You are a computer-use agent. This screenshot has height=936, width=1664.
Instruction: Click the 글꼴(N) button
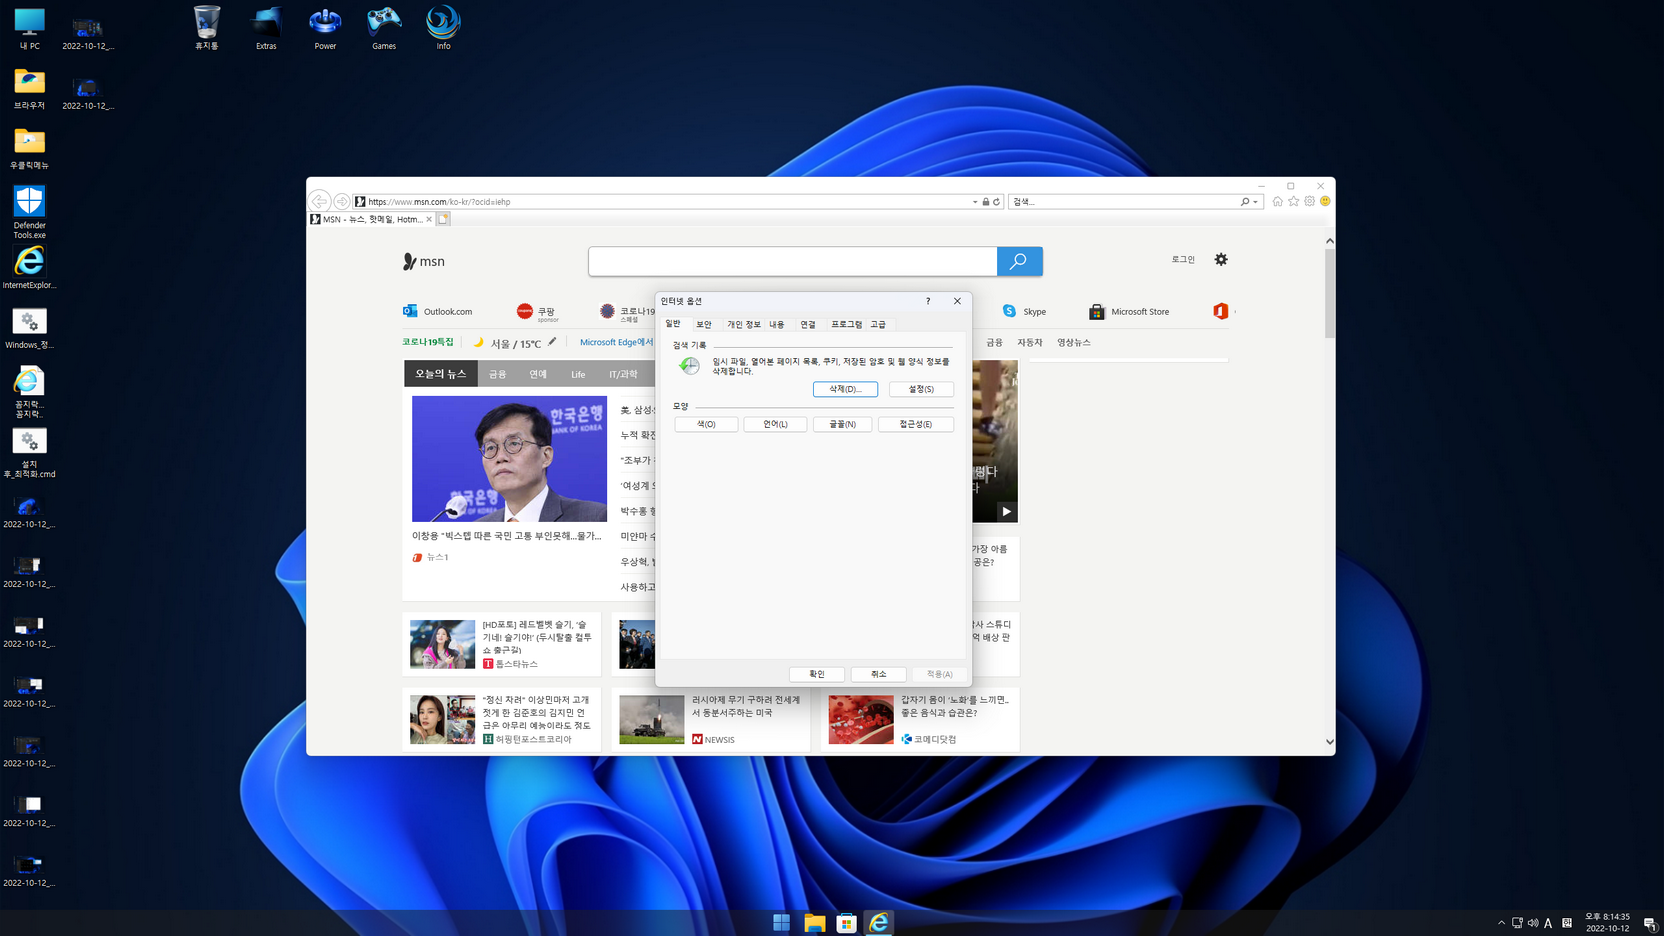tap(842, 424)
